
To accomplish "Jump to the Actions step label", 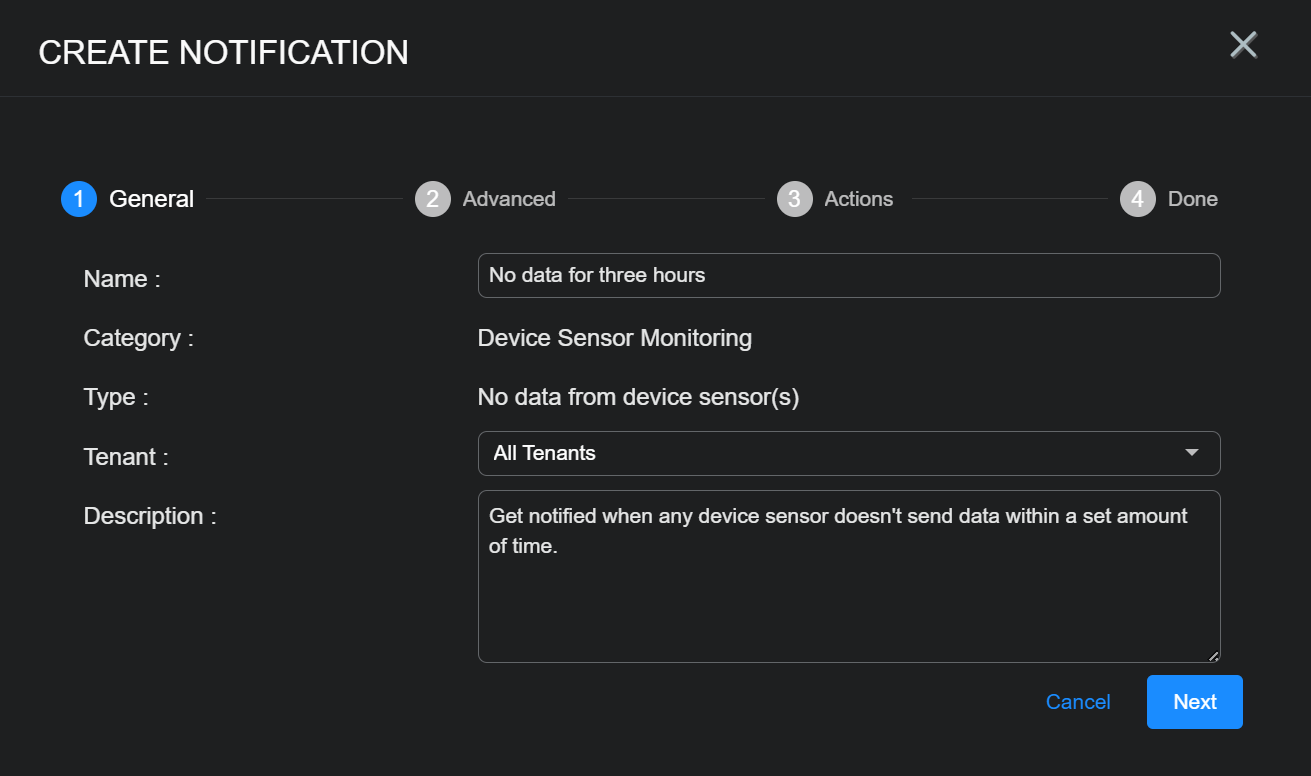I will (x=858, y=199).
